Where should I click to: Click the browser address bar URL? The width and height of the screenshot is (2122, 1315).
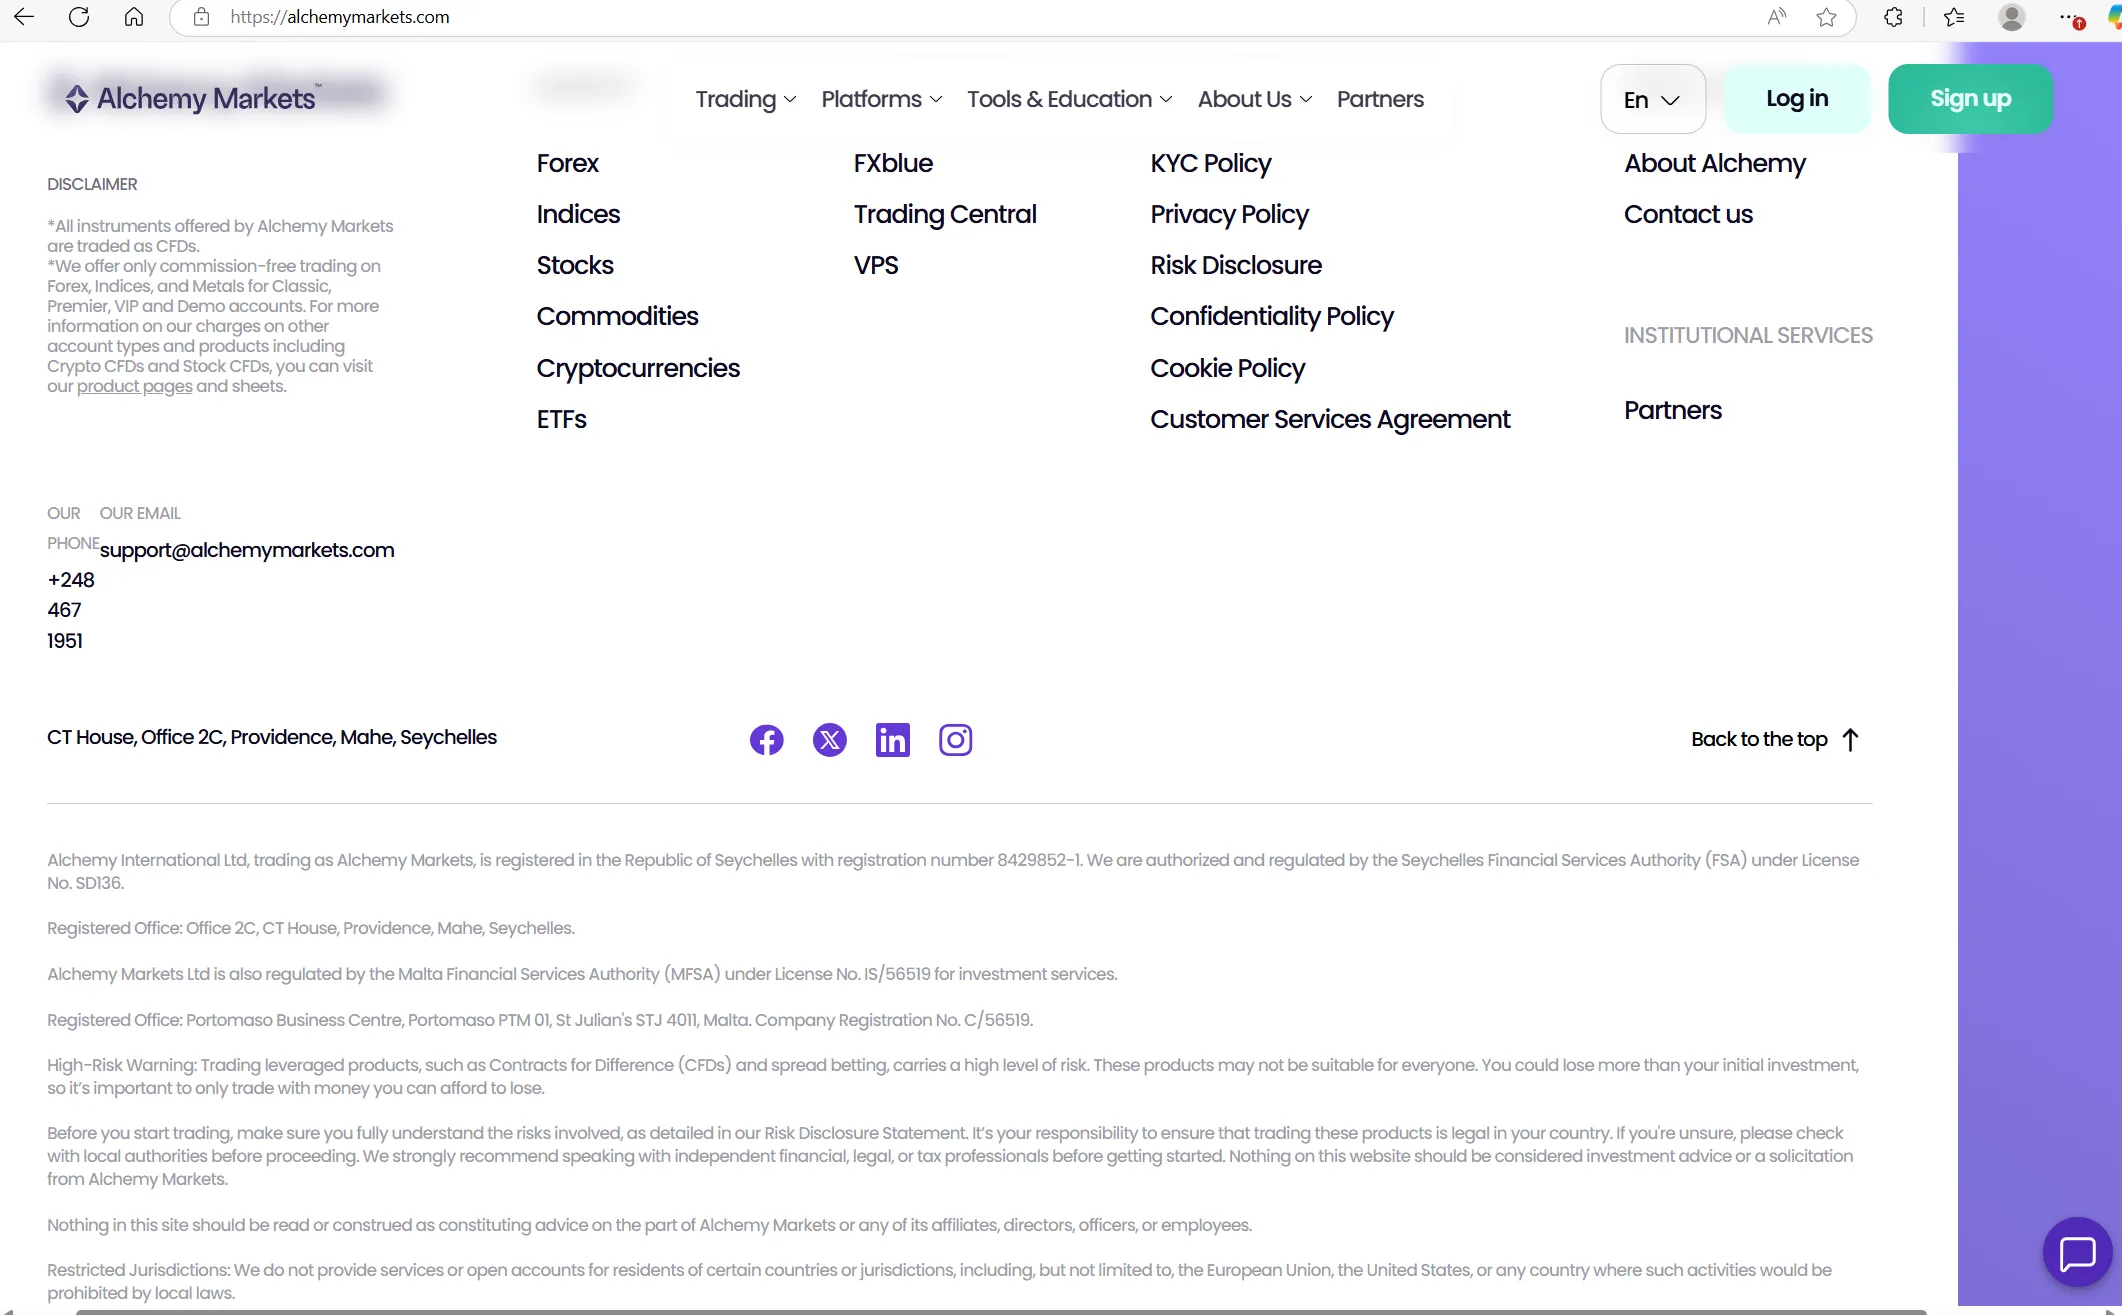[340, 17]
